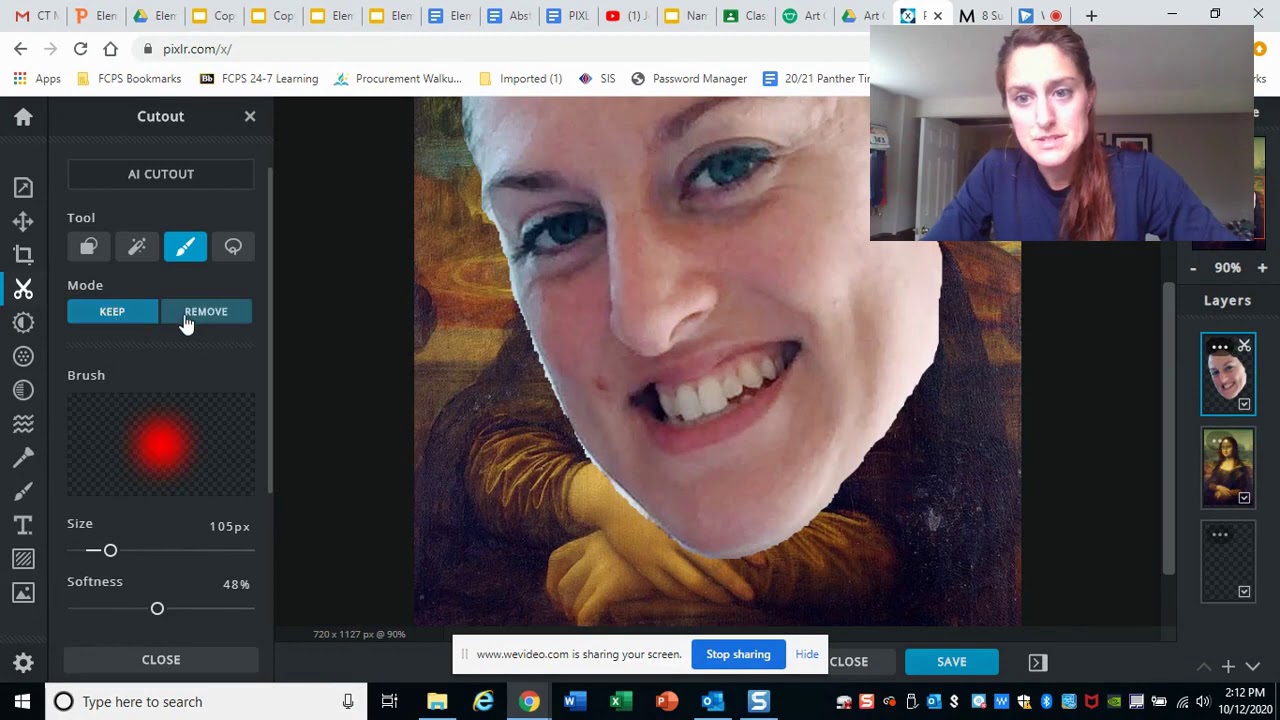Open Pixlr settings gear
The image size is (1280, 720).
[x=23, y=662]
